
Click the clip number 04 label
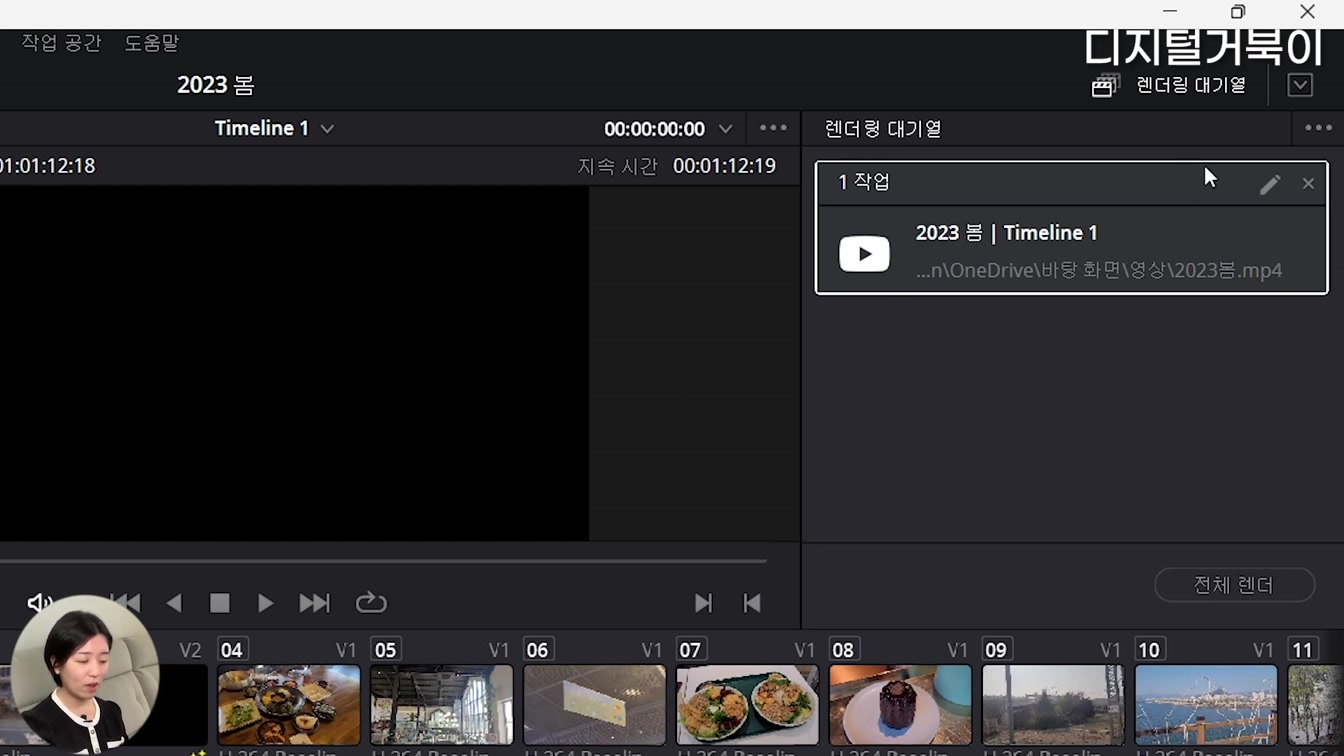[x=232, y=650]
